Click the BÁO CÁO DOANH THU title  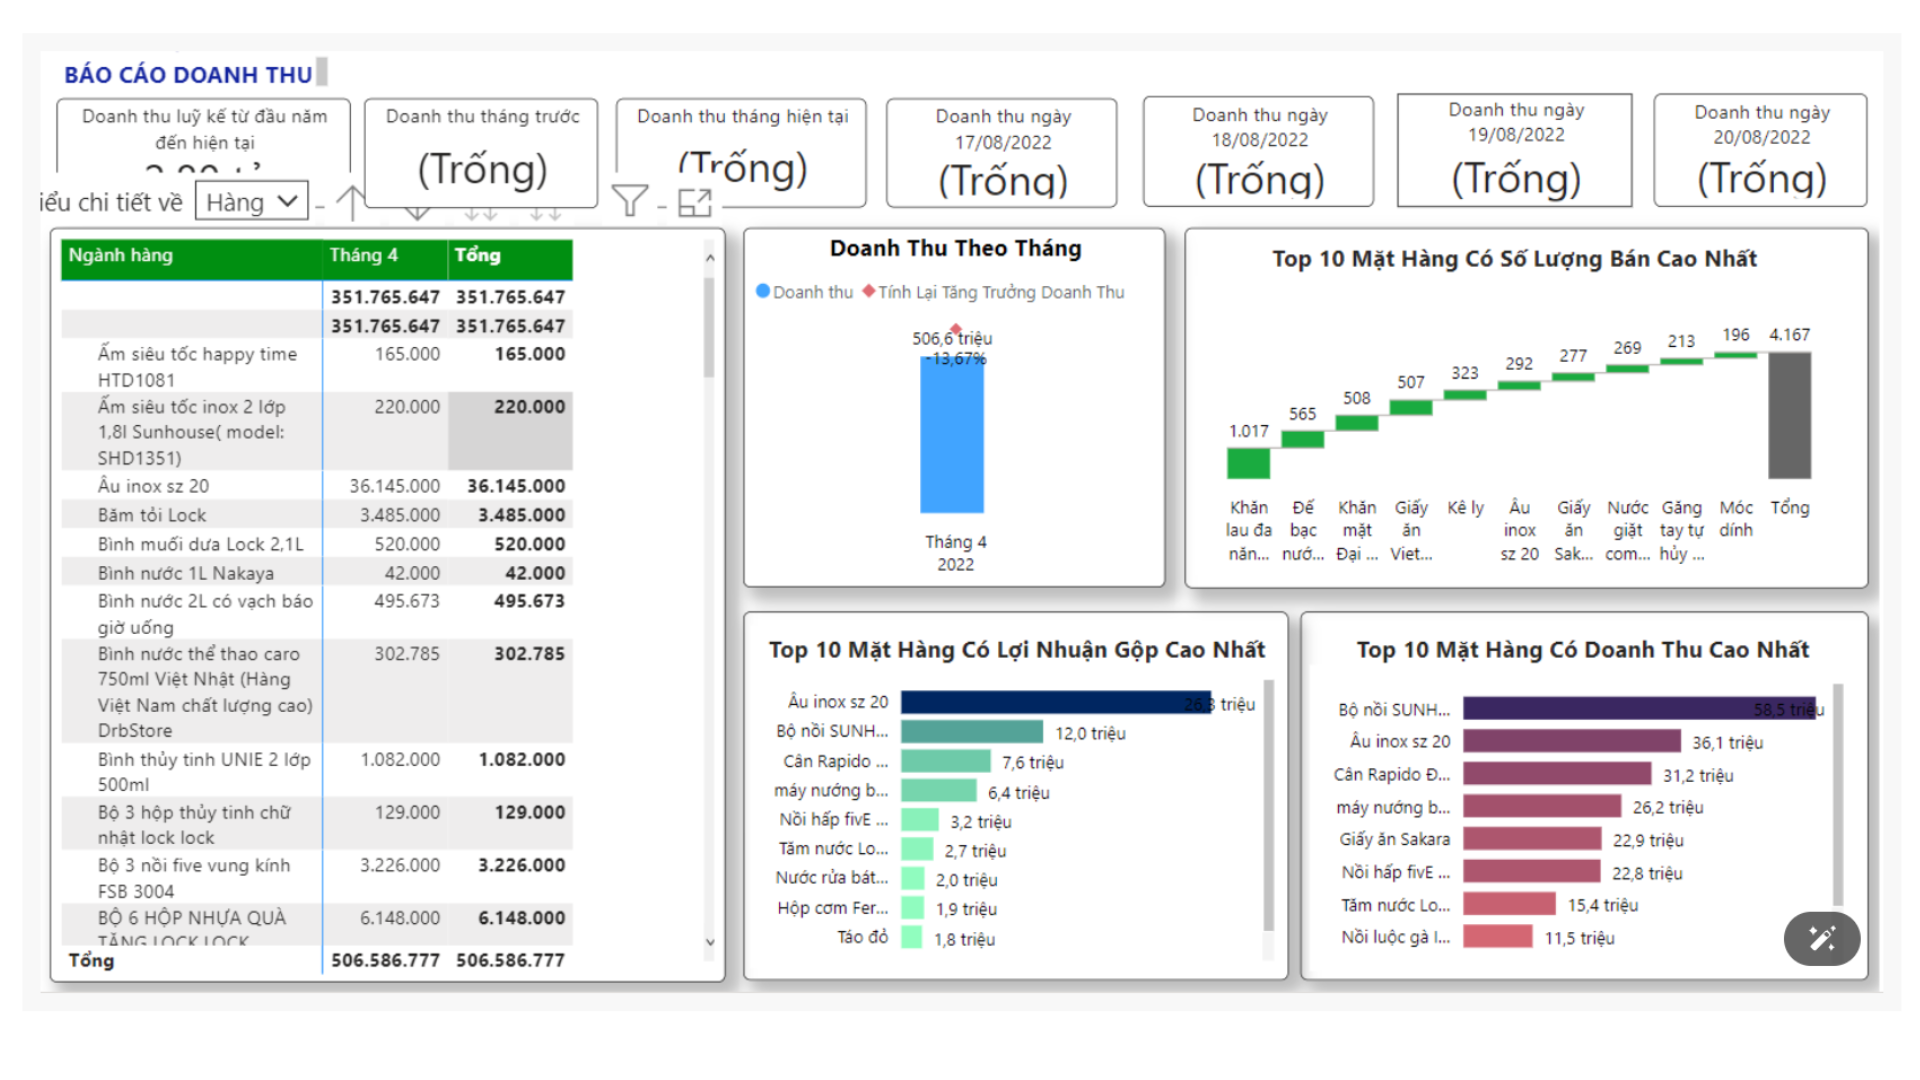pos(188,75)
